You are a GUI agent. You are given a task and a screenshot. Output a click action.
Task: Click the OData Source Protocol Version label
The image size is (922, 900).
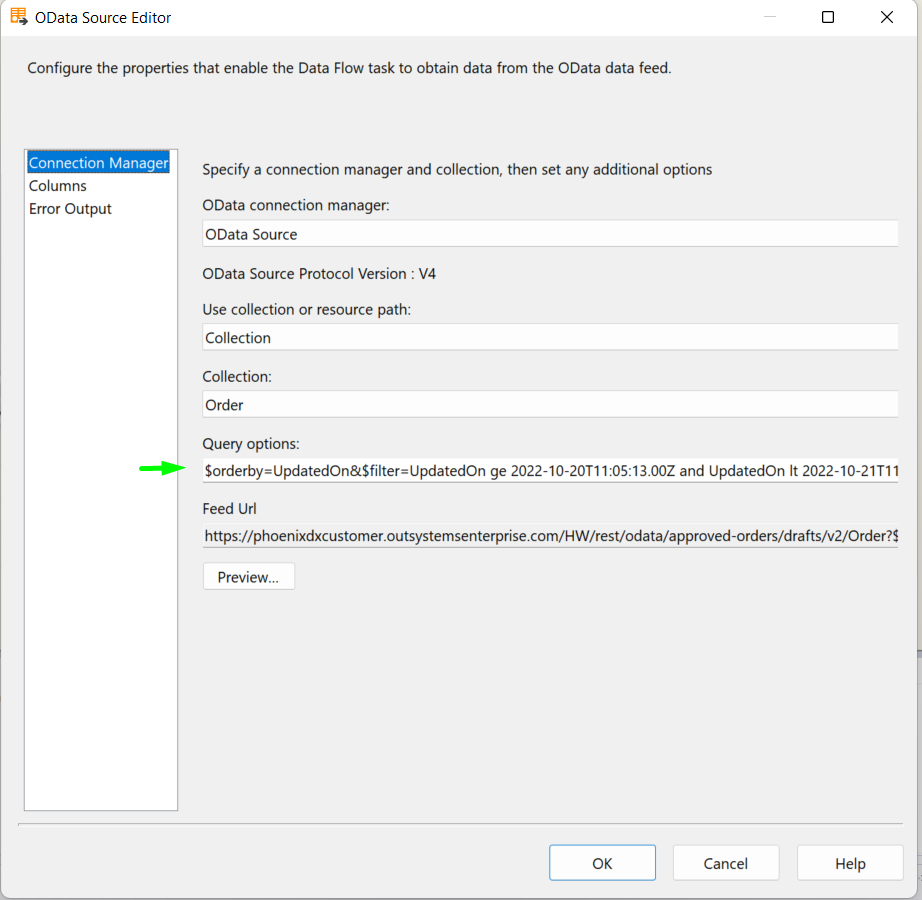(319, 274)
